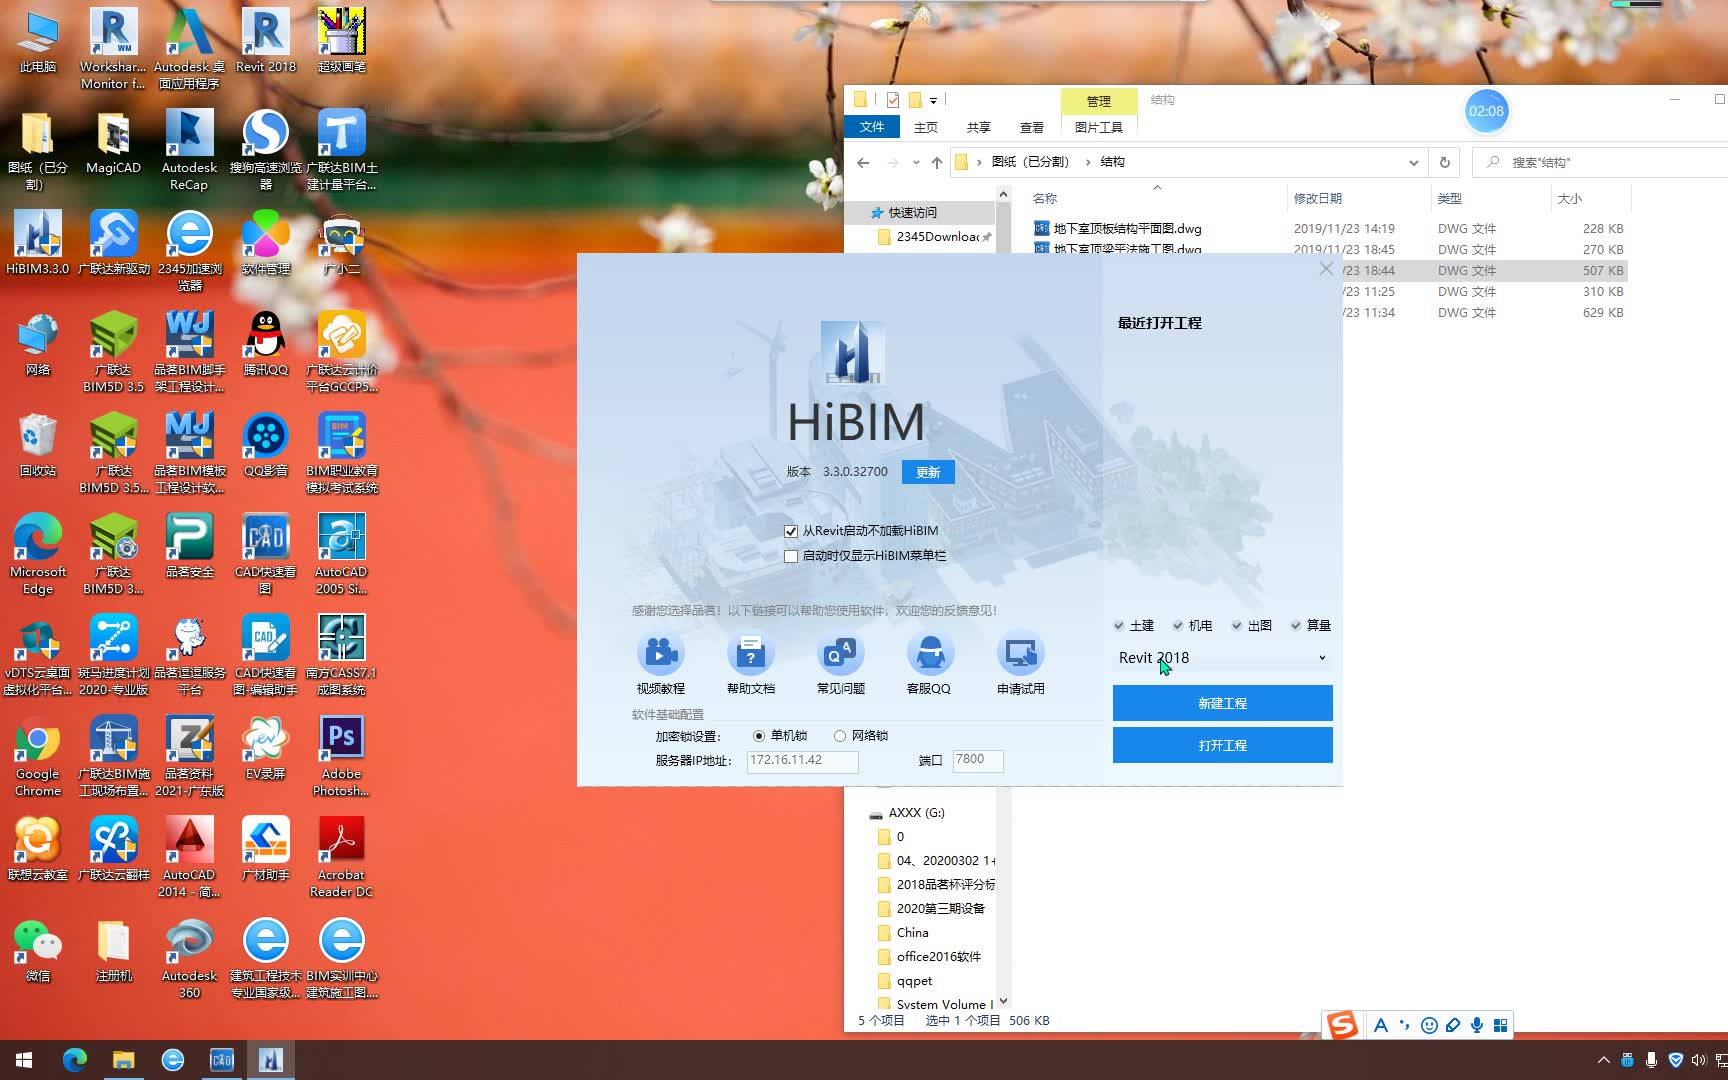Screen dimensions: 1728x1080
Task: Open 品茗安全 desktop shortcut
Action: pyautogui.click(x=189, y=546)
